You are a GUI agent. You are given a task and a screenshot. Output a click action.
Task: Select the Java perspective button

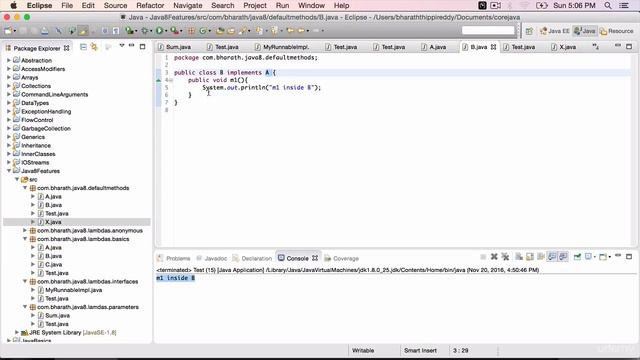click(x=584, y=31)
